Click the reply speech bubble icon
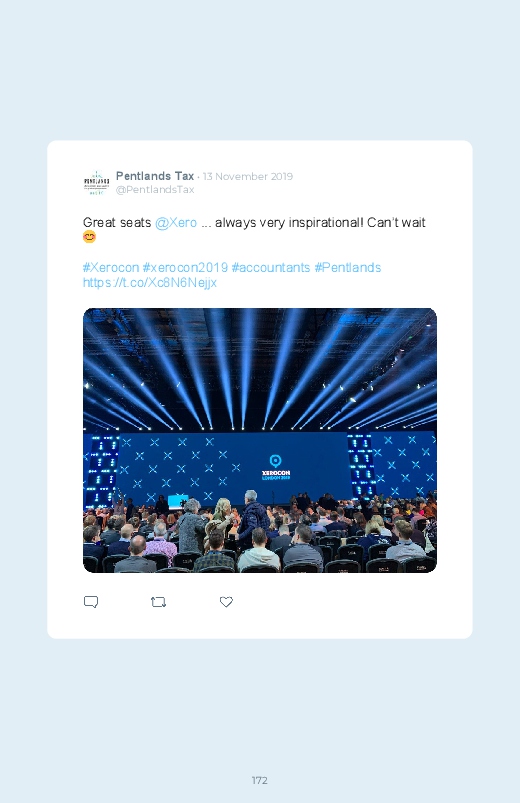 91,602
